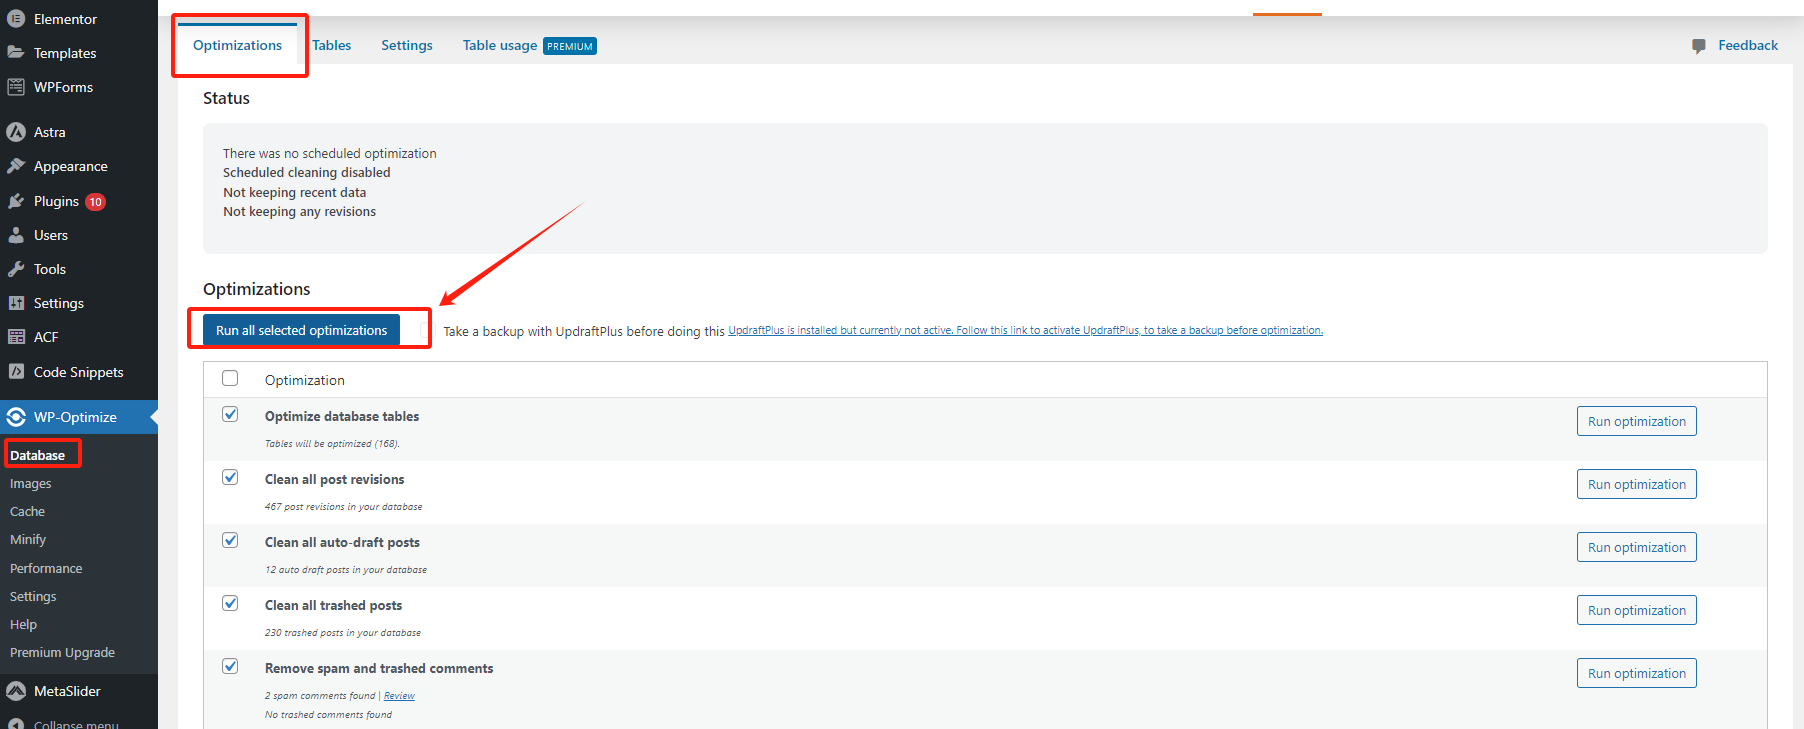The width and height of the screenshot is (1804, 729).
Task: Toggle the select-all Optimization header checkbox
Action: click(230, 378)
